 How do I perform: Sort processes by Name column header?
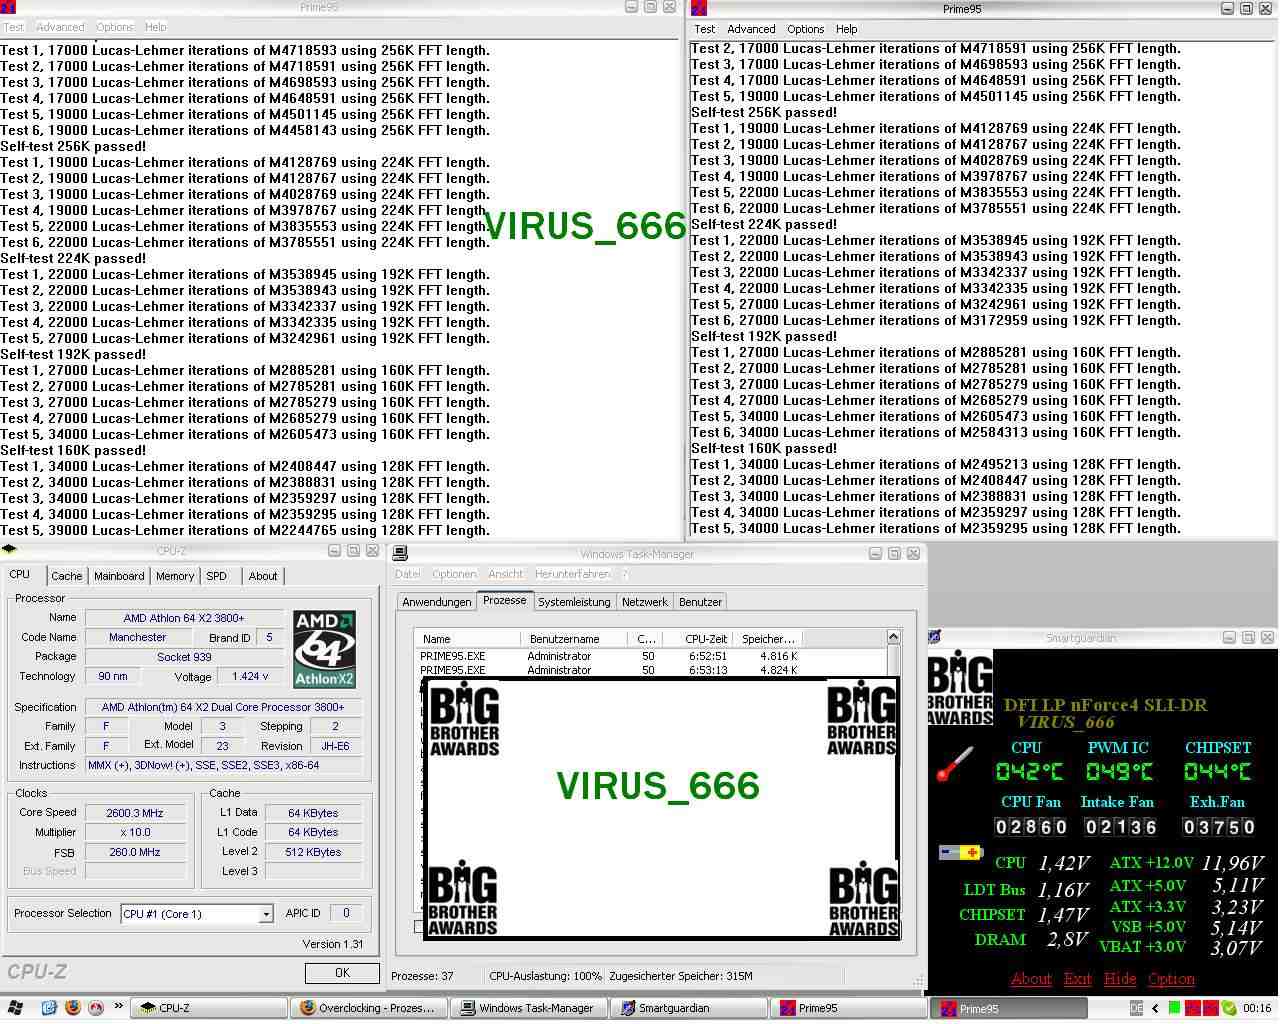pyautogui.click(x=467, y=638)
